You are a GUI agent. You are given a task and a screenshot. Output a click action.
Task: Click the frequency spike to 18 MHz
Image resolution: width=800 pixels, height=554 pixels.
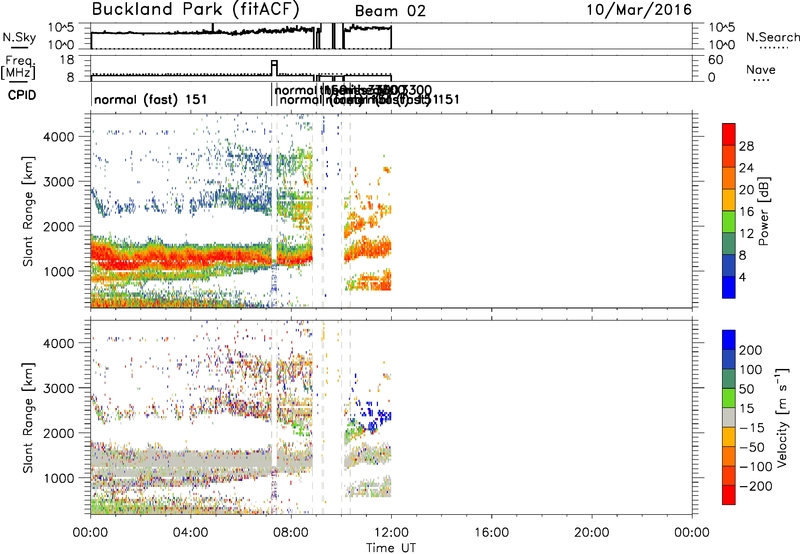[274, 67]
